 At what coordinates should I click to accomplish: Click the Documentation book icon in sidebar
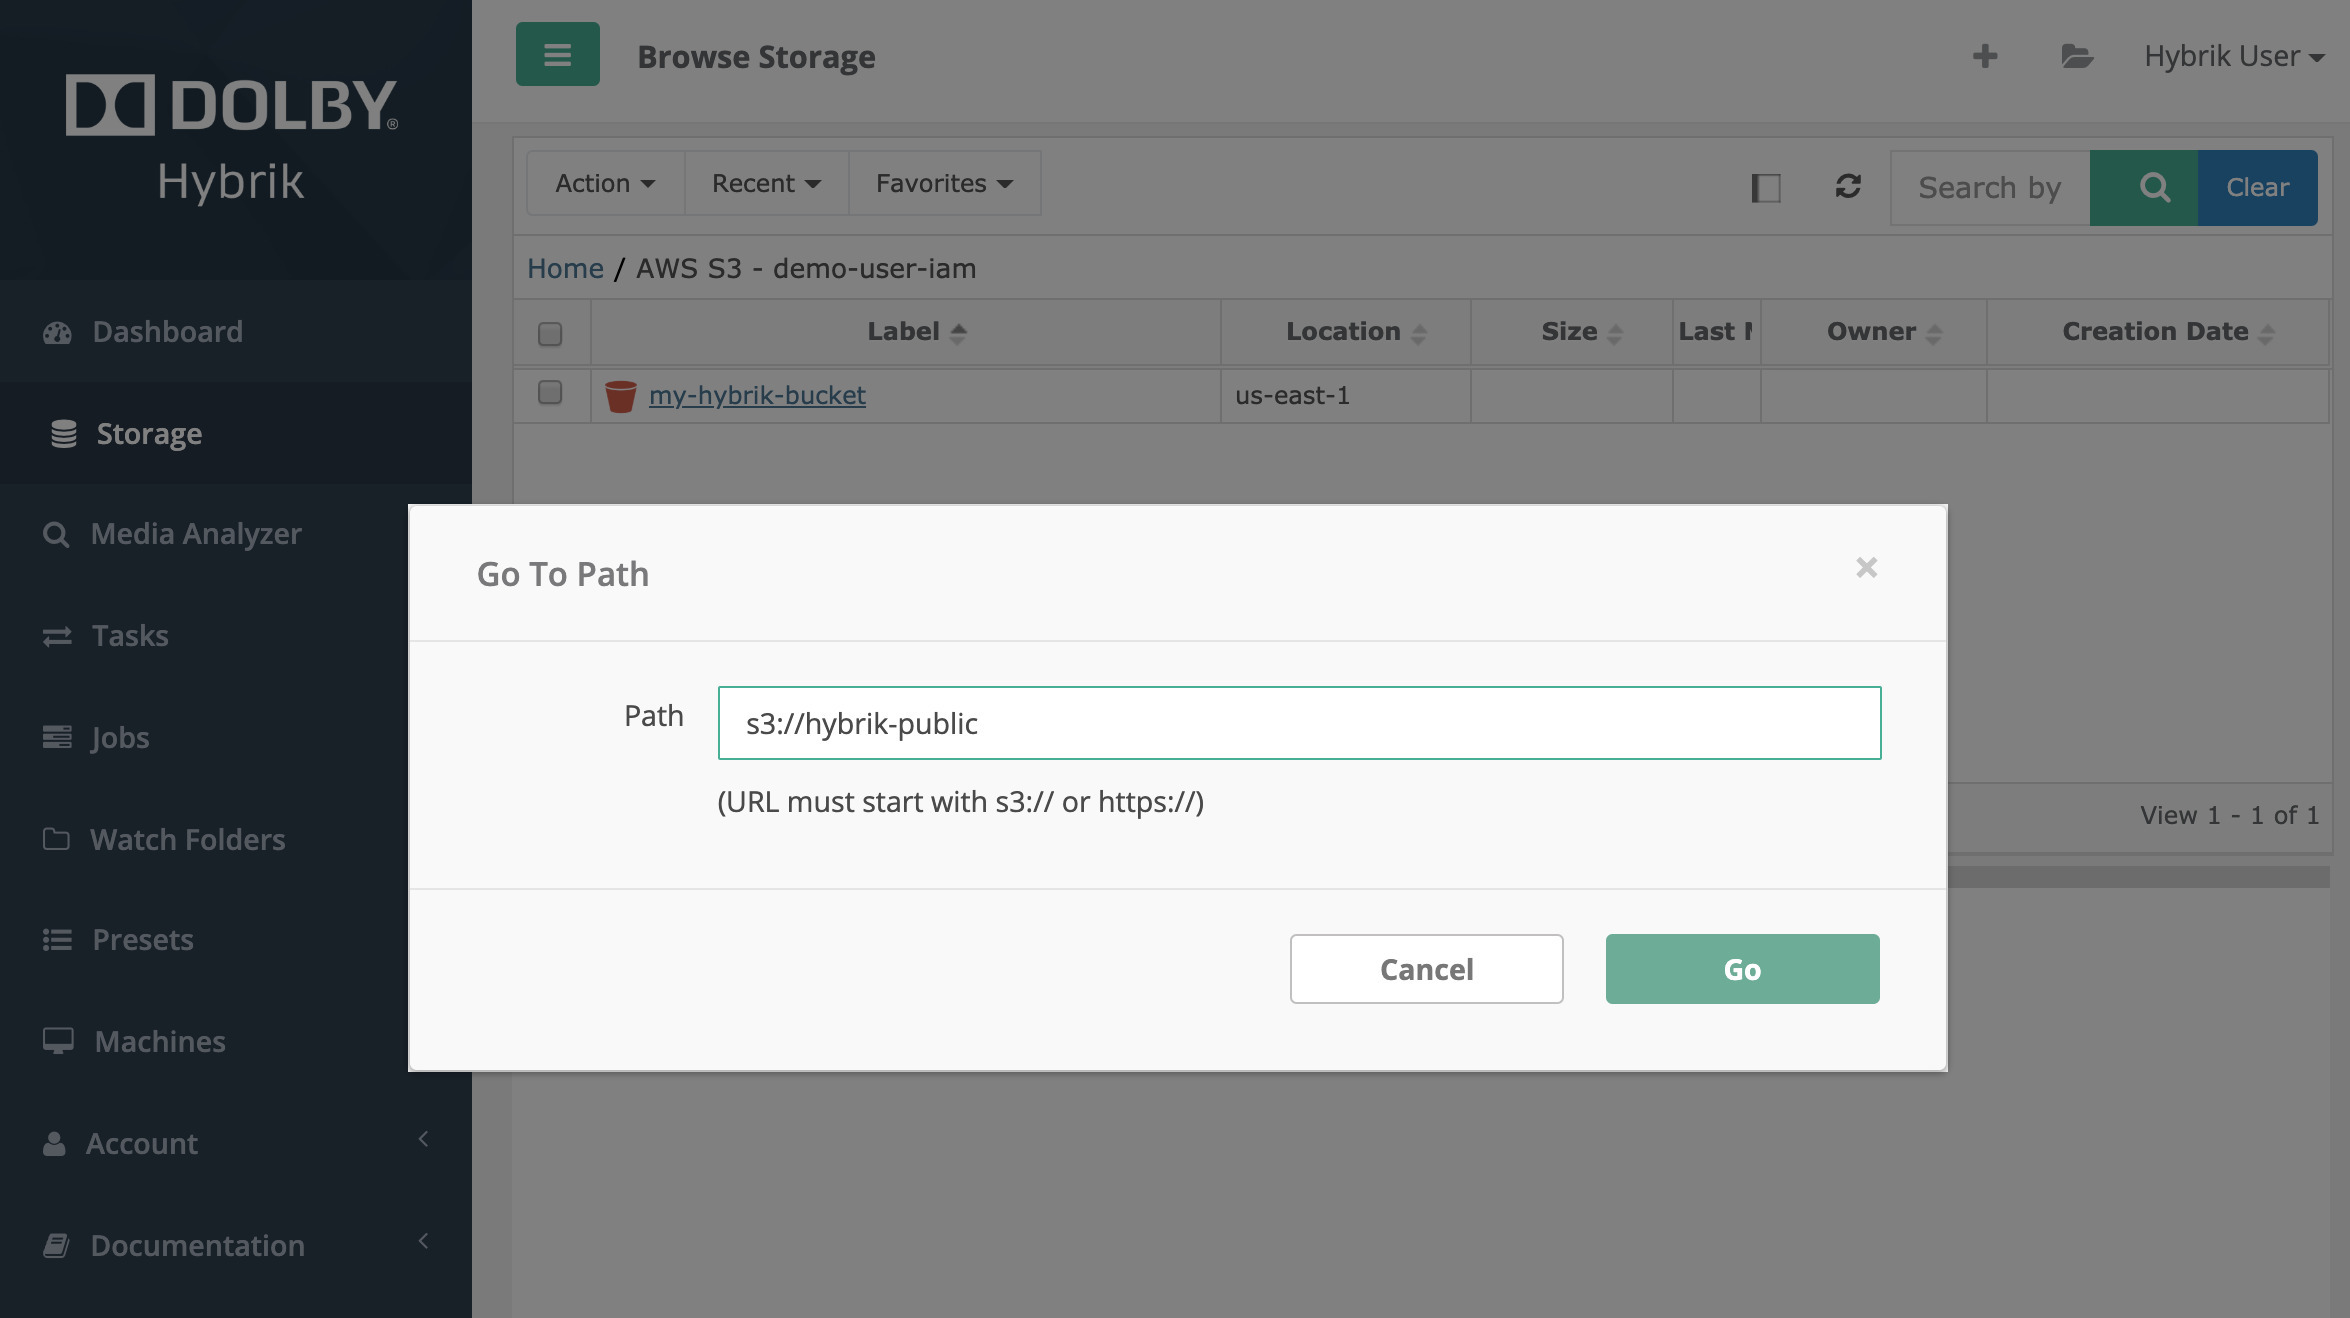click(56, 1245)
